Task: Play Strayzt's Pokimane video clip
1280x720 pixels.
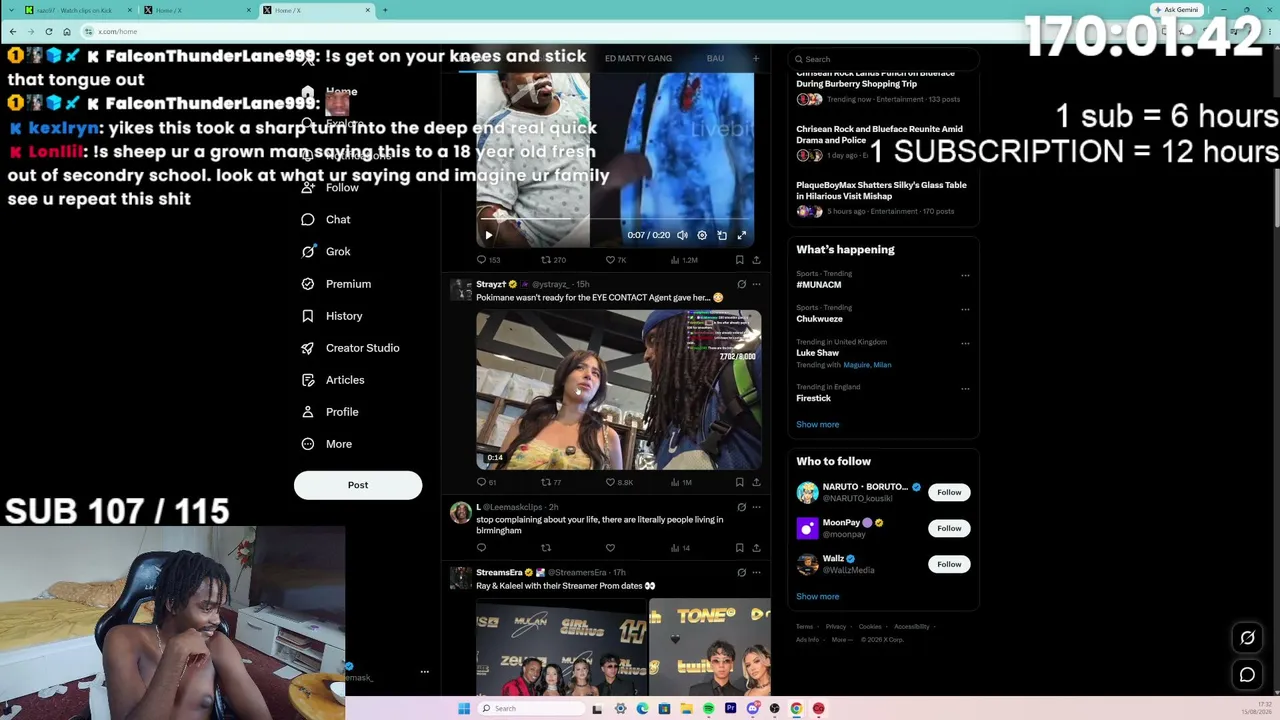Action: click(618, 390)
